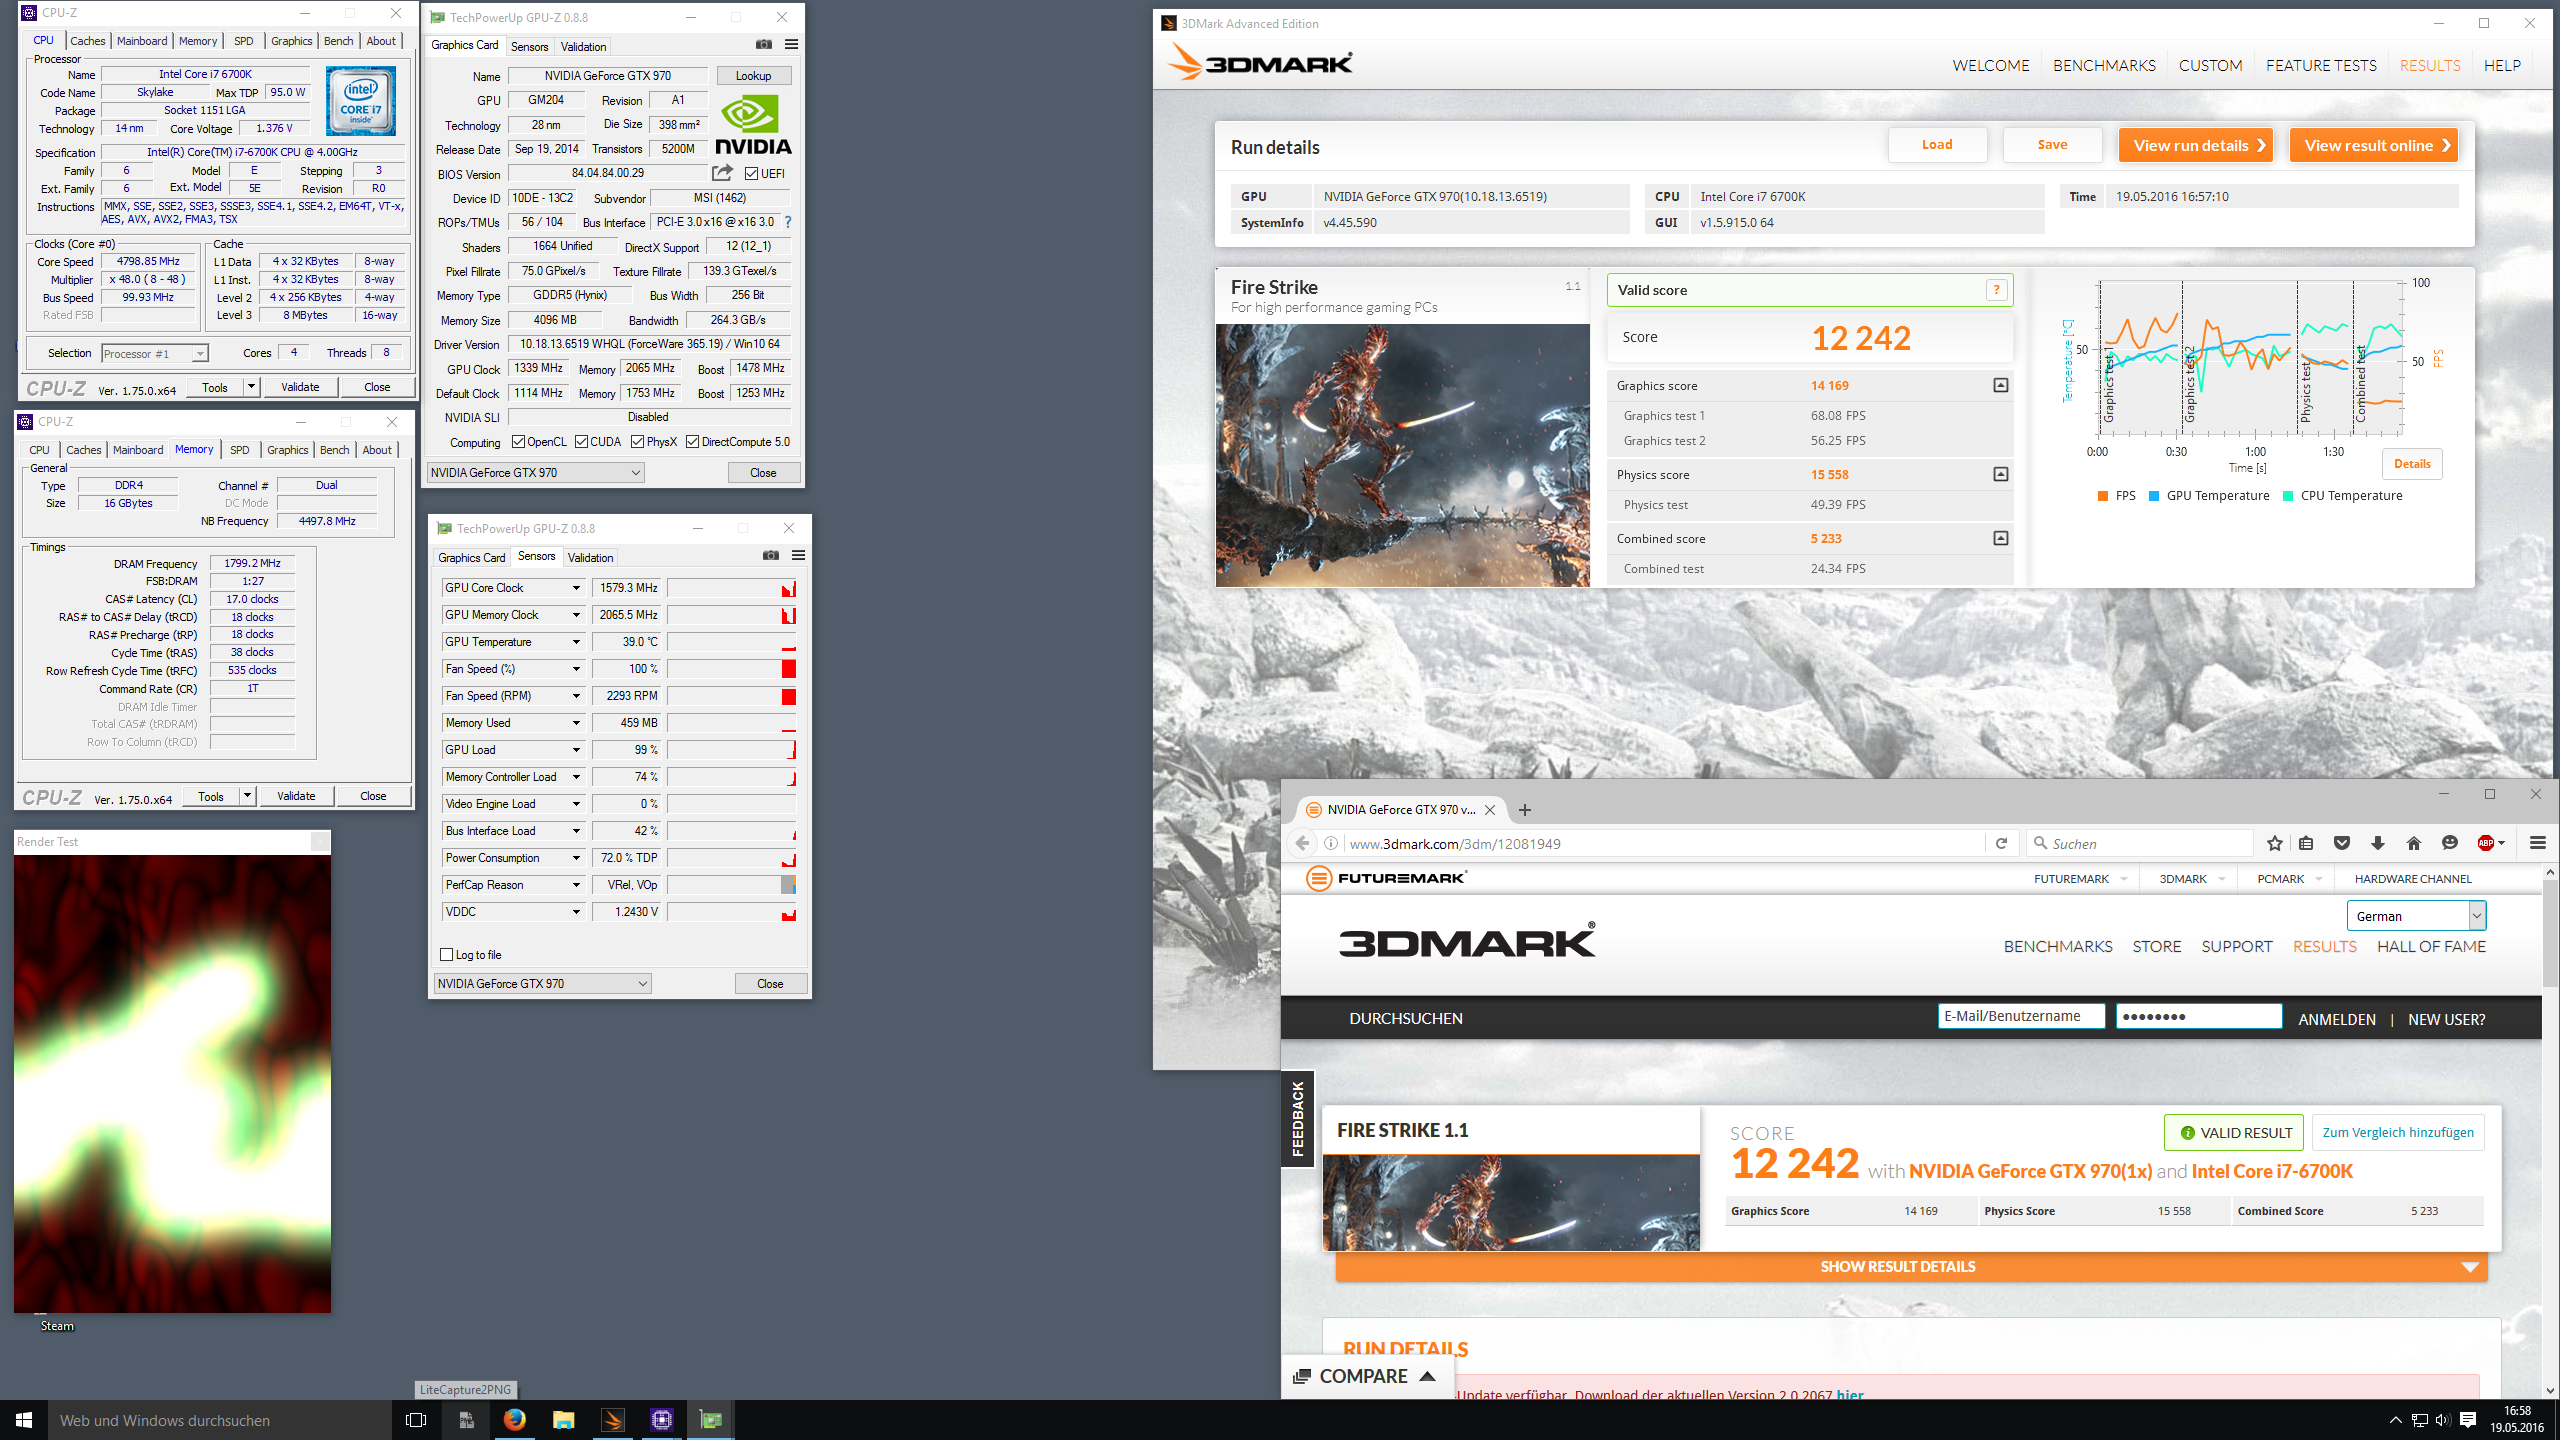Click the Valid score question mark icon

click(1996, 290)
